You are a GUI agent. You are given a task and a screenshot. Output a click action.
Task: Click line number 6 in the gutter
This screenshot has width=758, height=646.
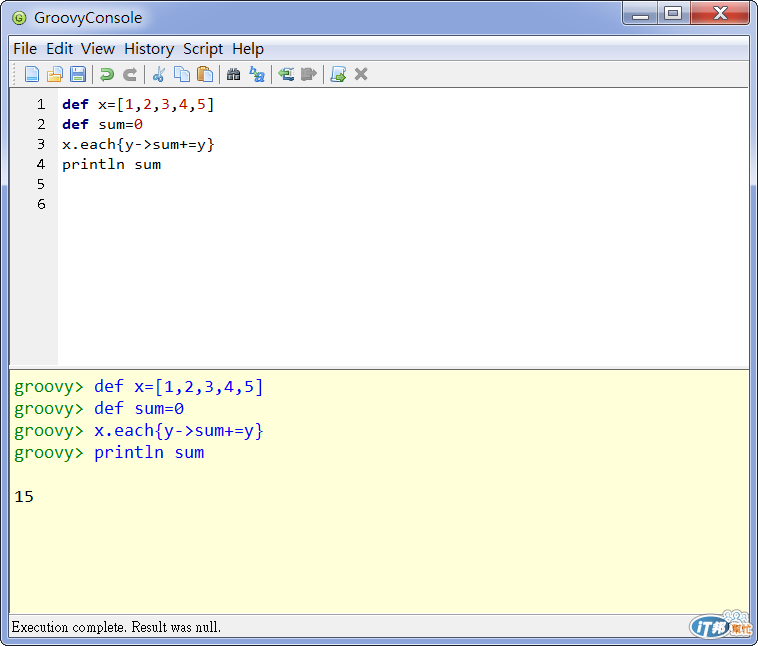click(x=41, y=205)
